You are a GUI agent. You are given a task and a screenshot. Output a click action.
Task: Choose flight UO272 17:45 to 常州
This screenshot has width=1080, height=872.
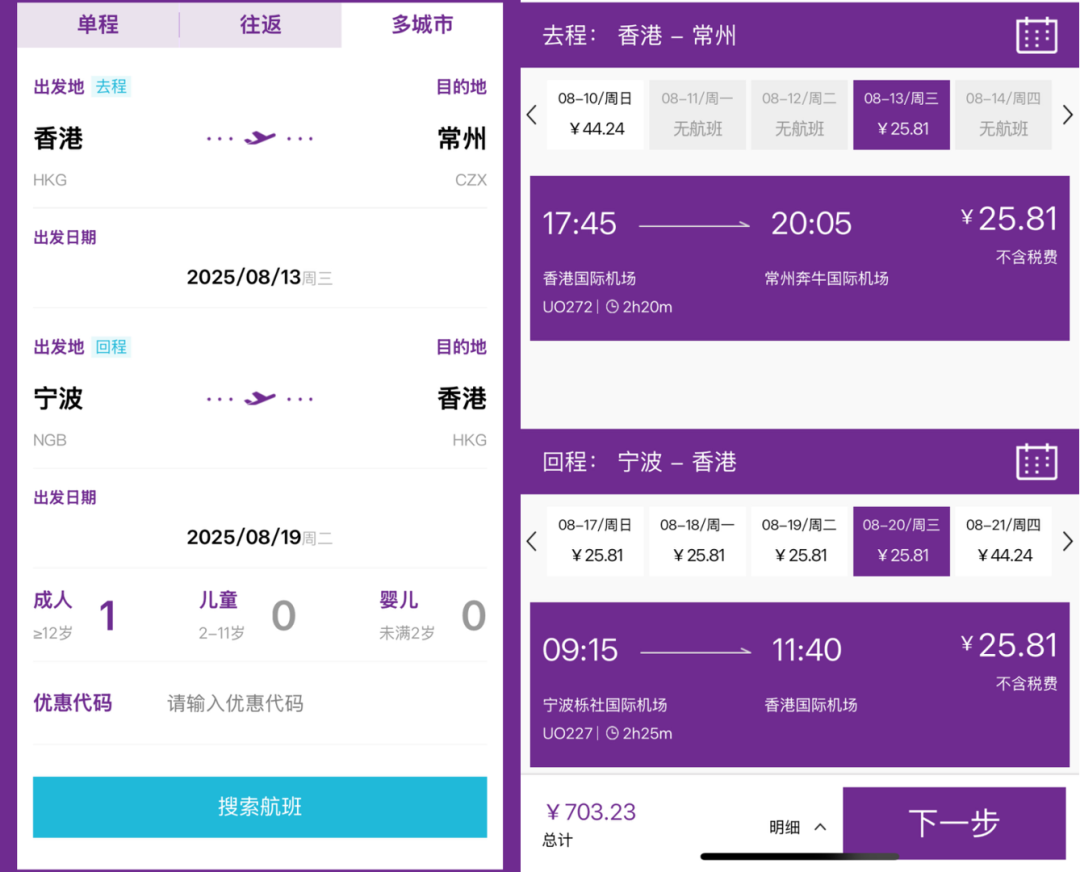(799, 258)
